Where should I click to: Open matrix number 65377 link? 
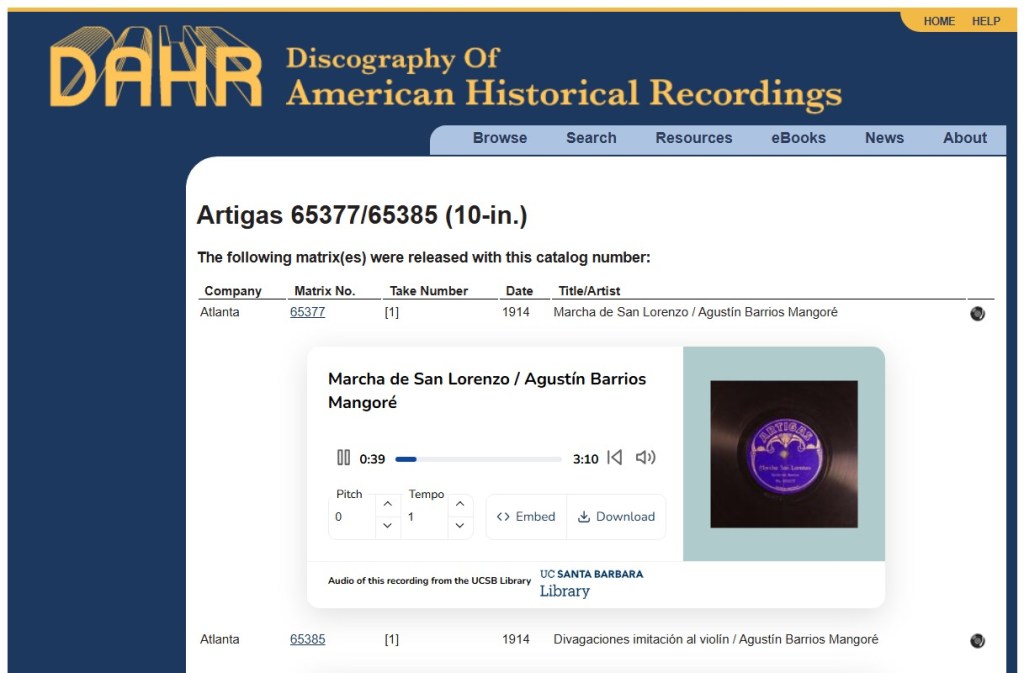[307, 312]
